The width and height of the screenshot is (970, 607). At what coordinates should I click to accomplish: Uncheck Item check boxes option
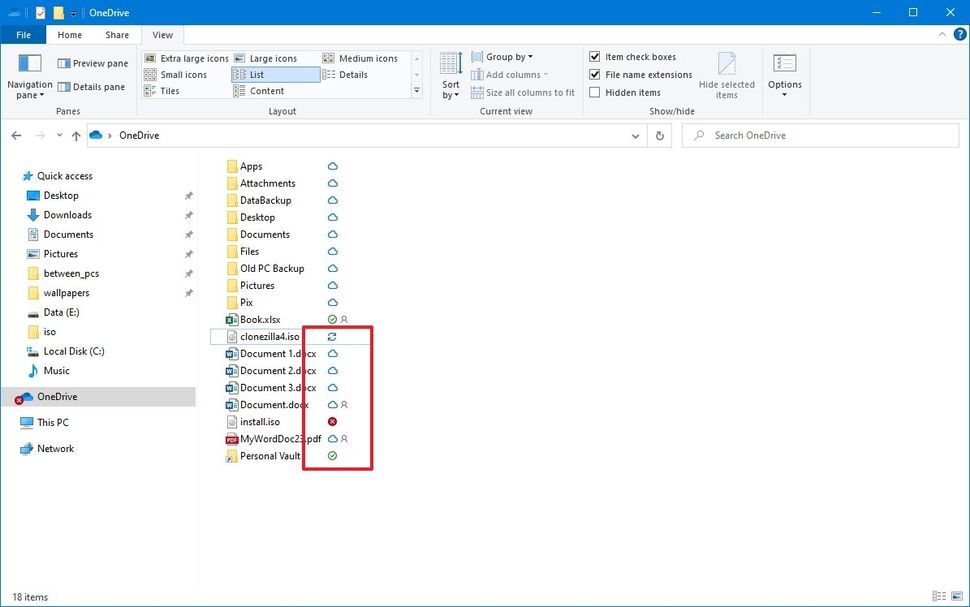(595, 56)
